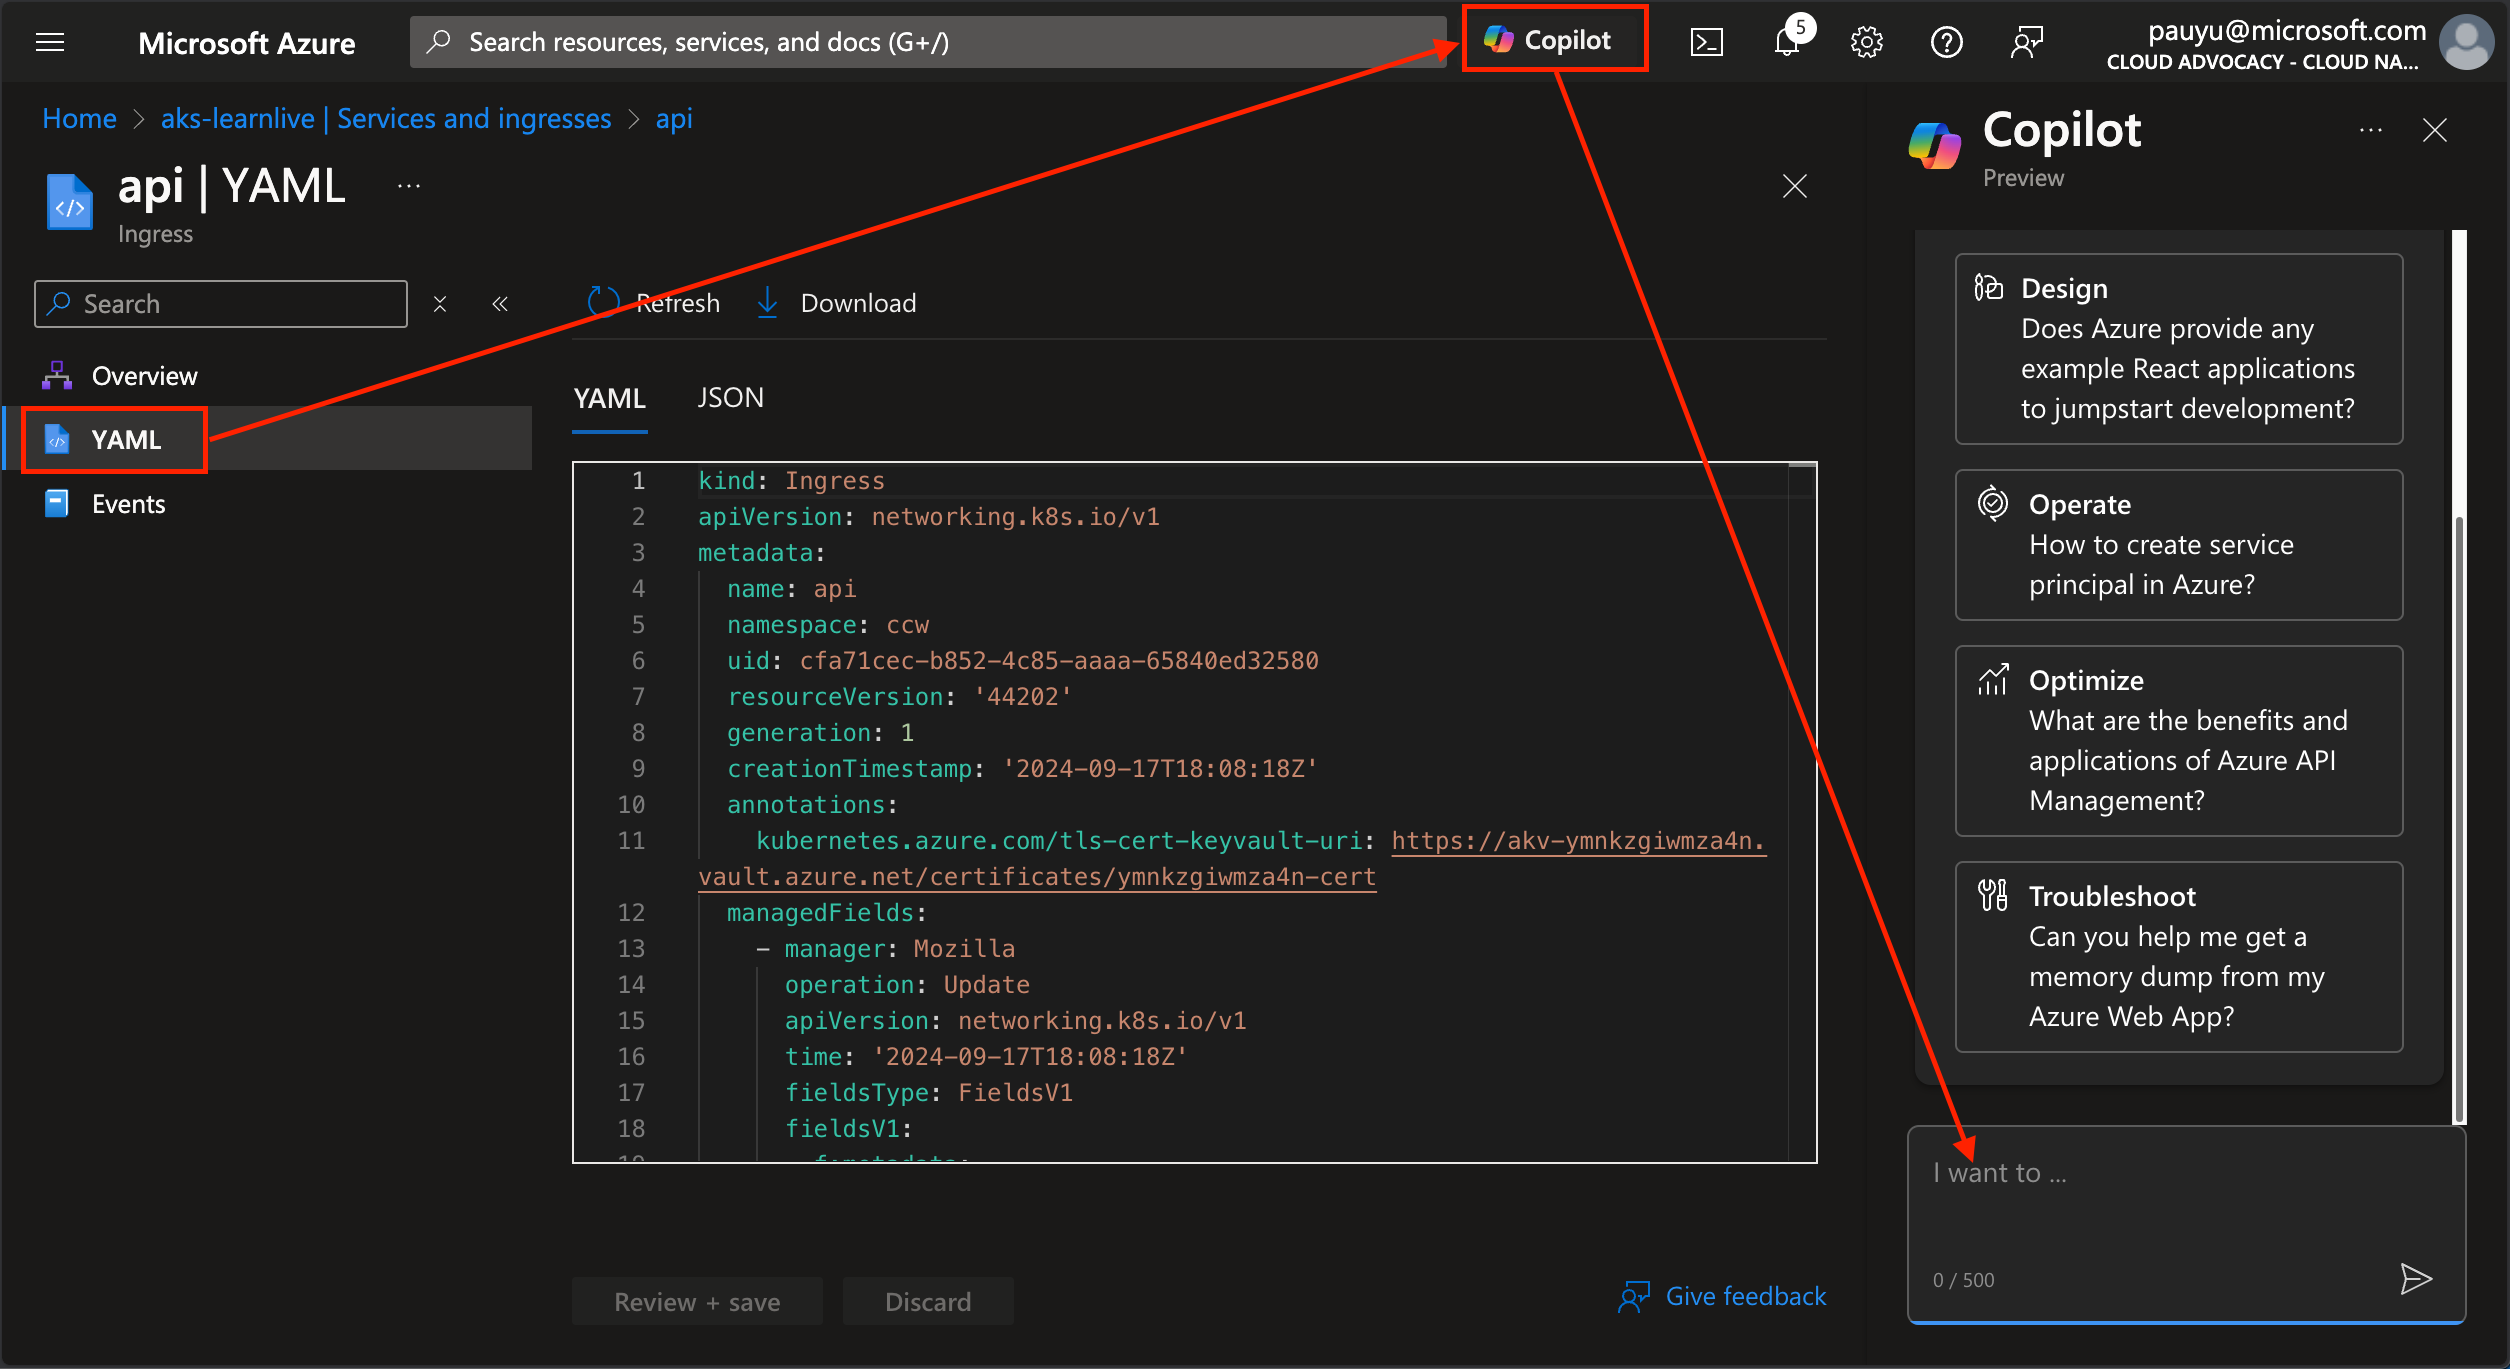
Task: Click the resource menu Search field
Action: tap(221, 304)
